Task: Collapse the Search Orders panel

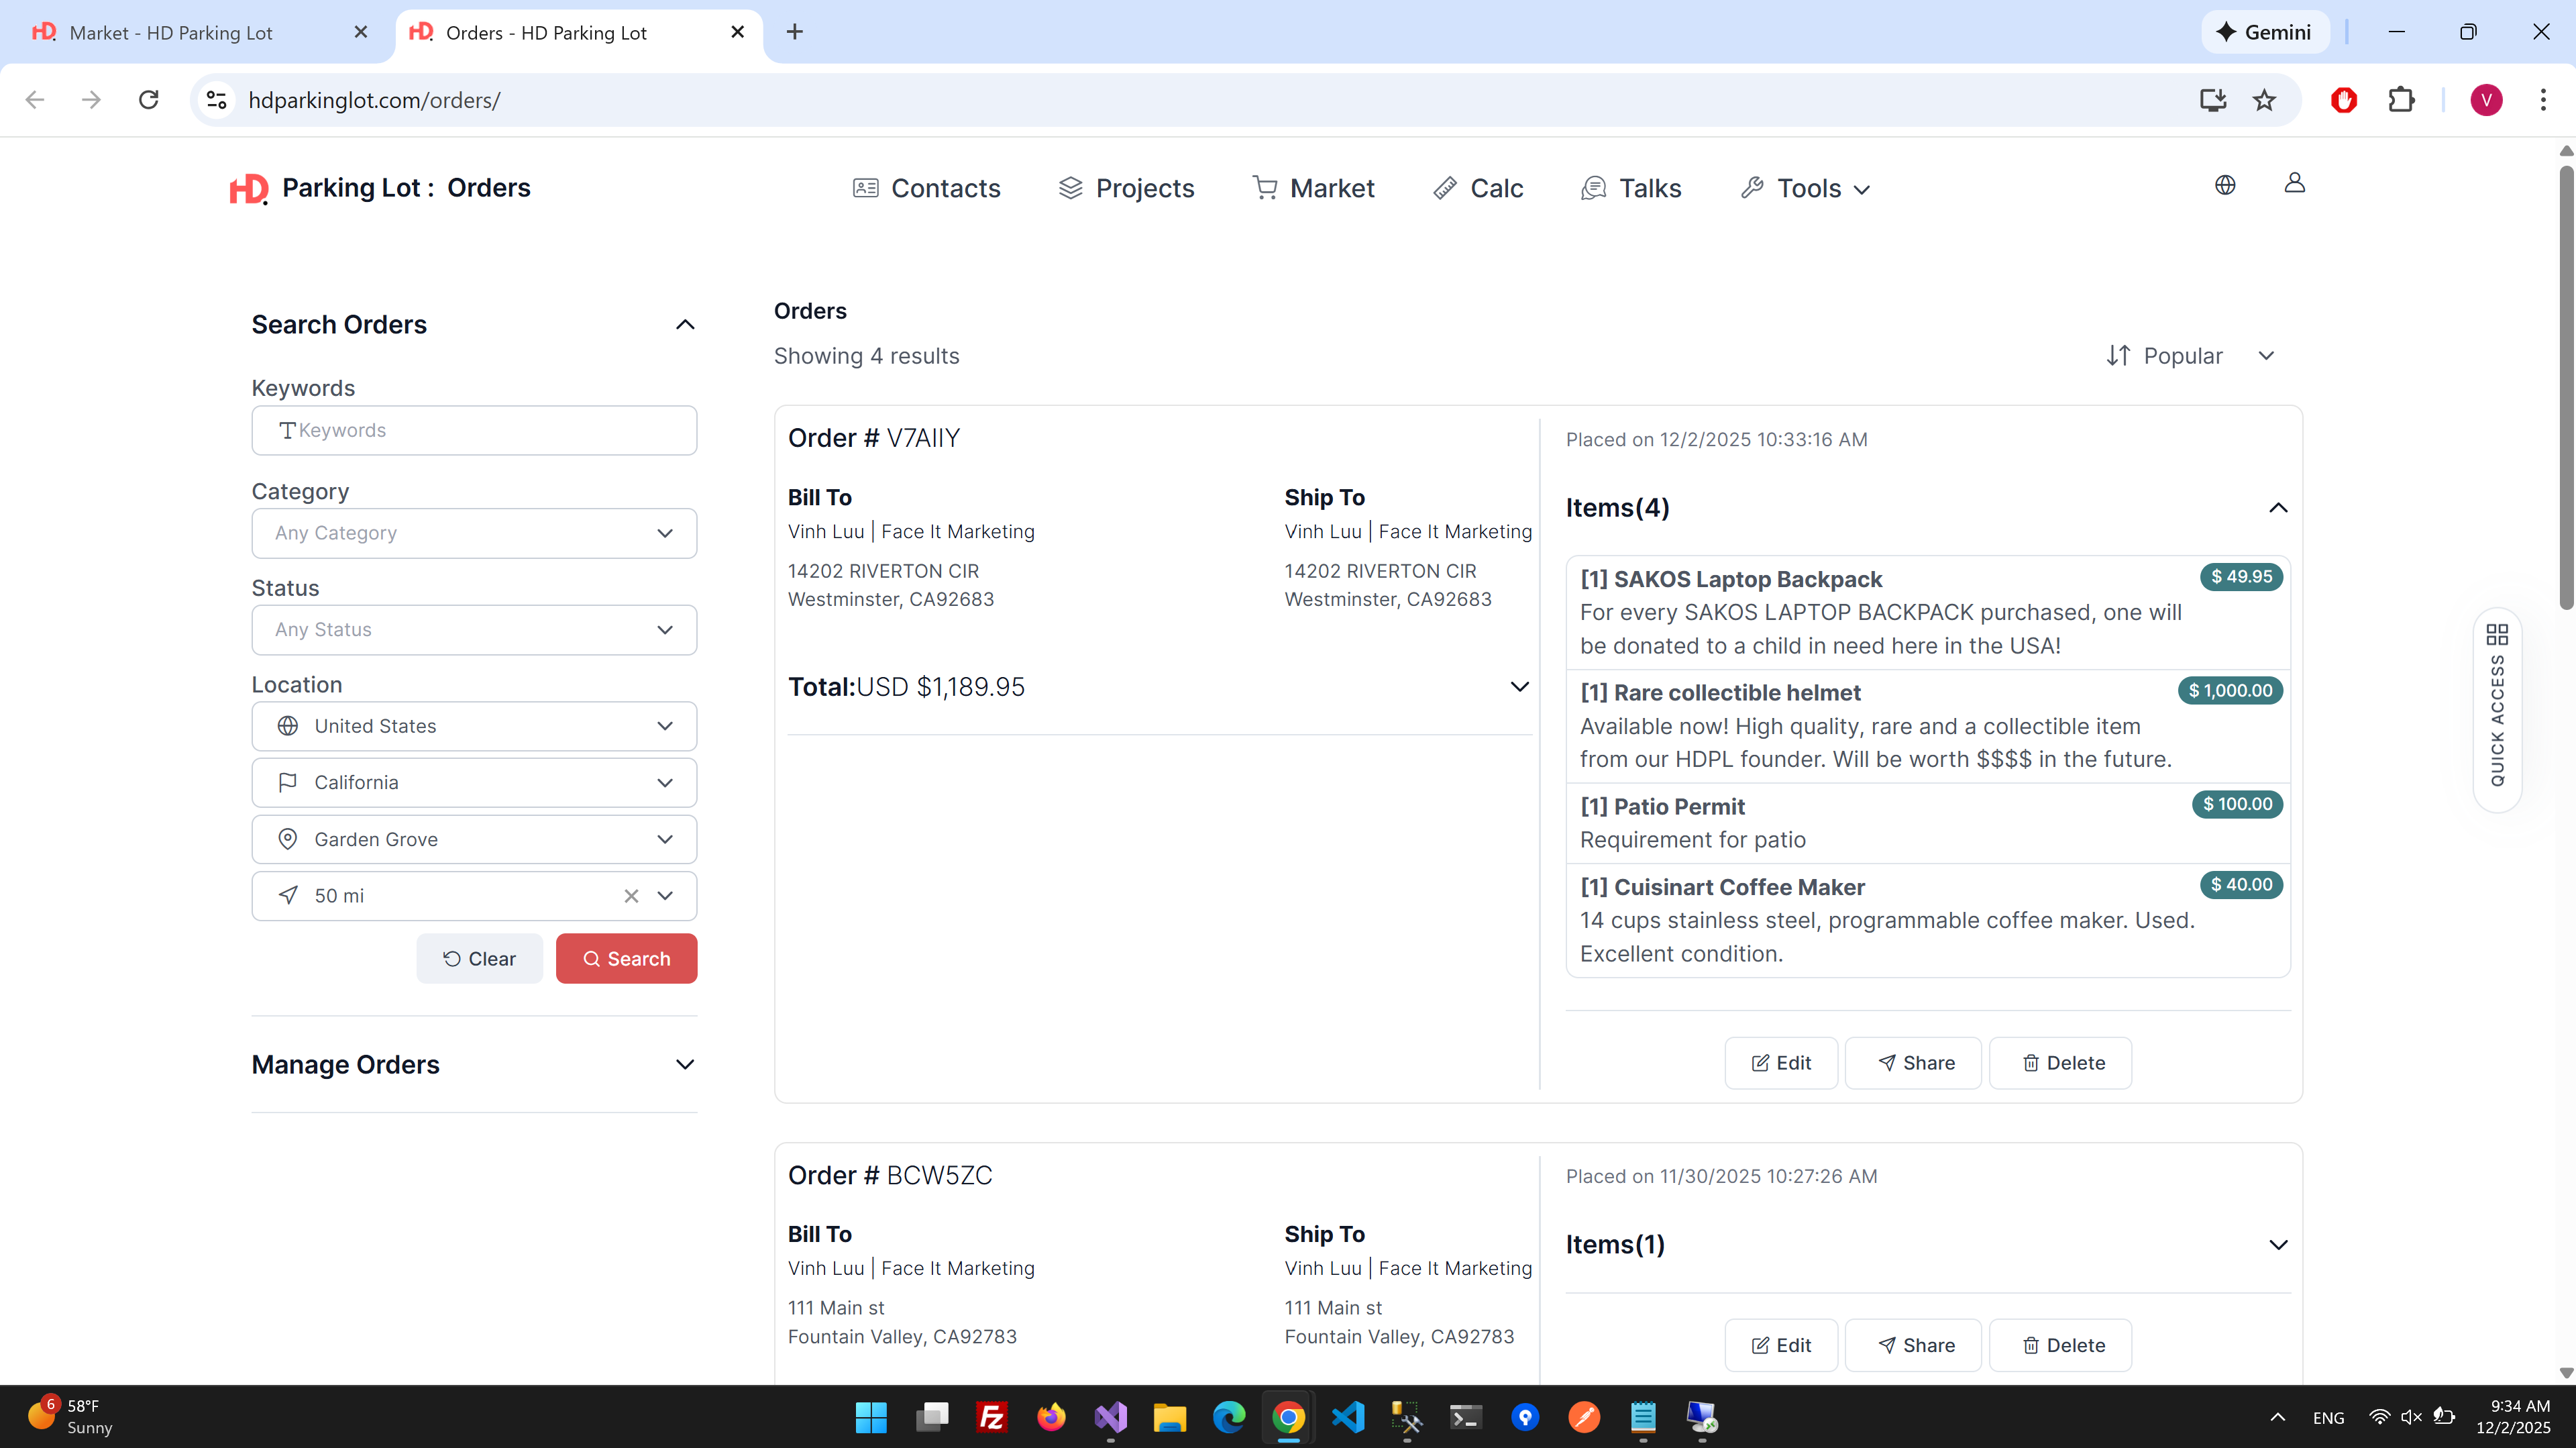Action: [685, 325]
